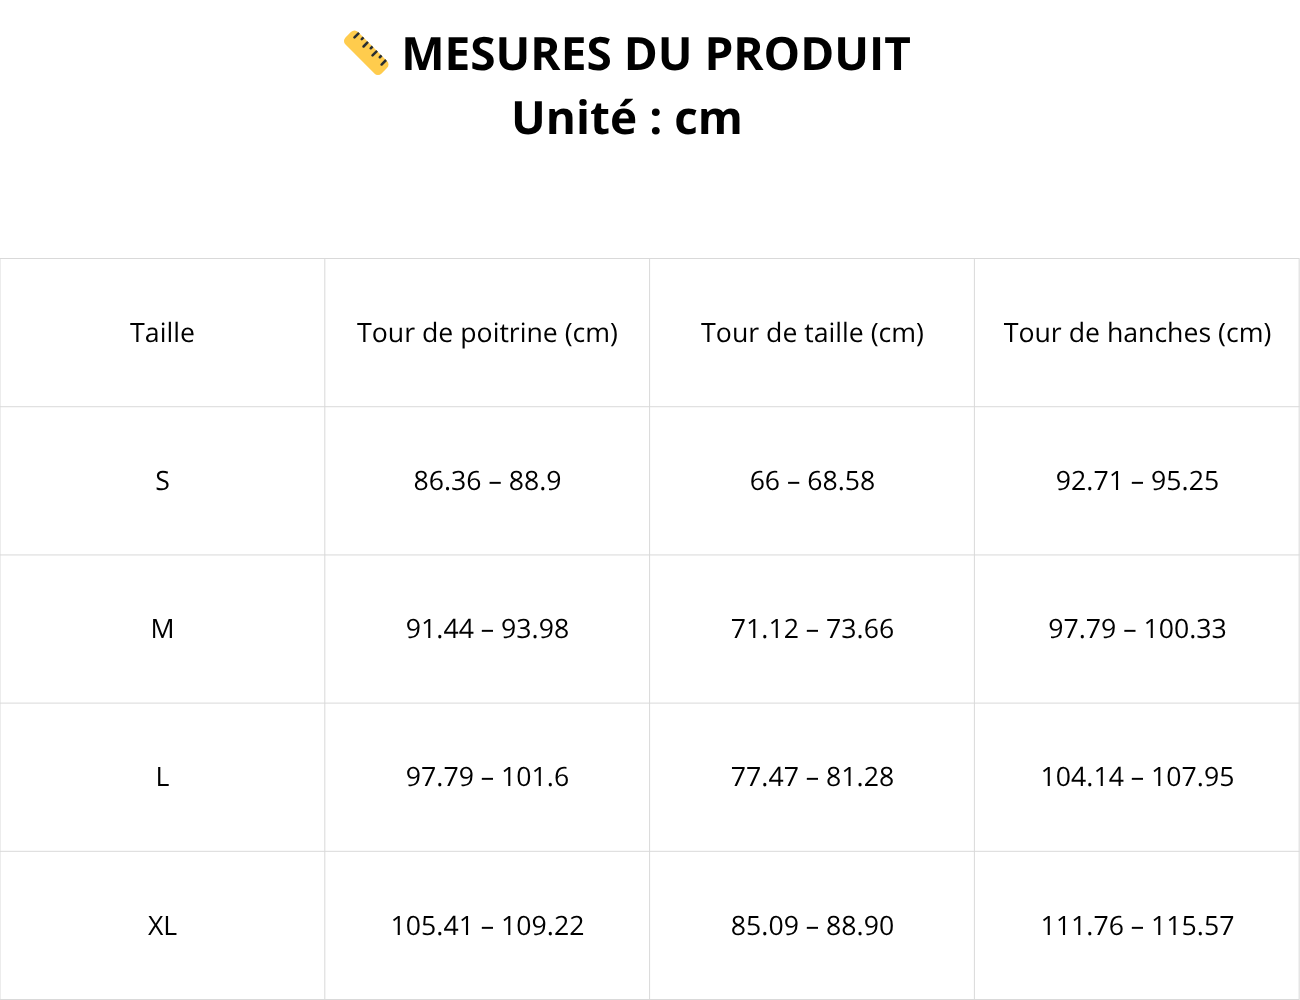Image resolution: width=1300 pixels, height=1000 pixels.
Task: Select the 92.71 – 95.25 hip cell
Action: click(1137, 481)
